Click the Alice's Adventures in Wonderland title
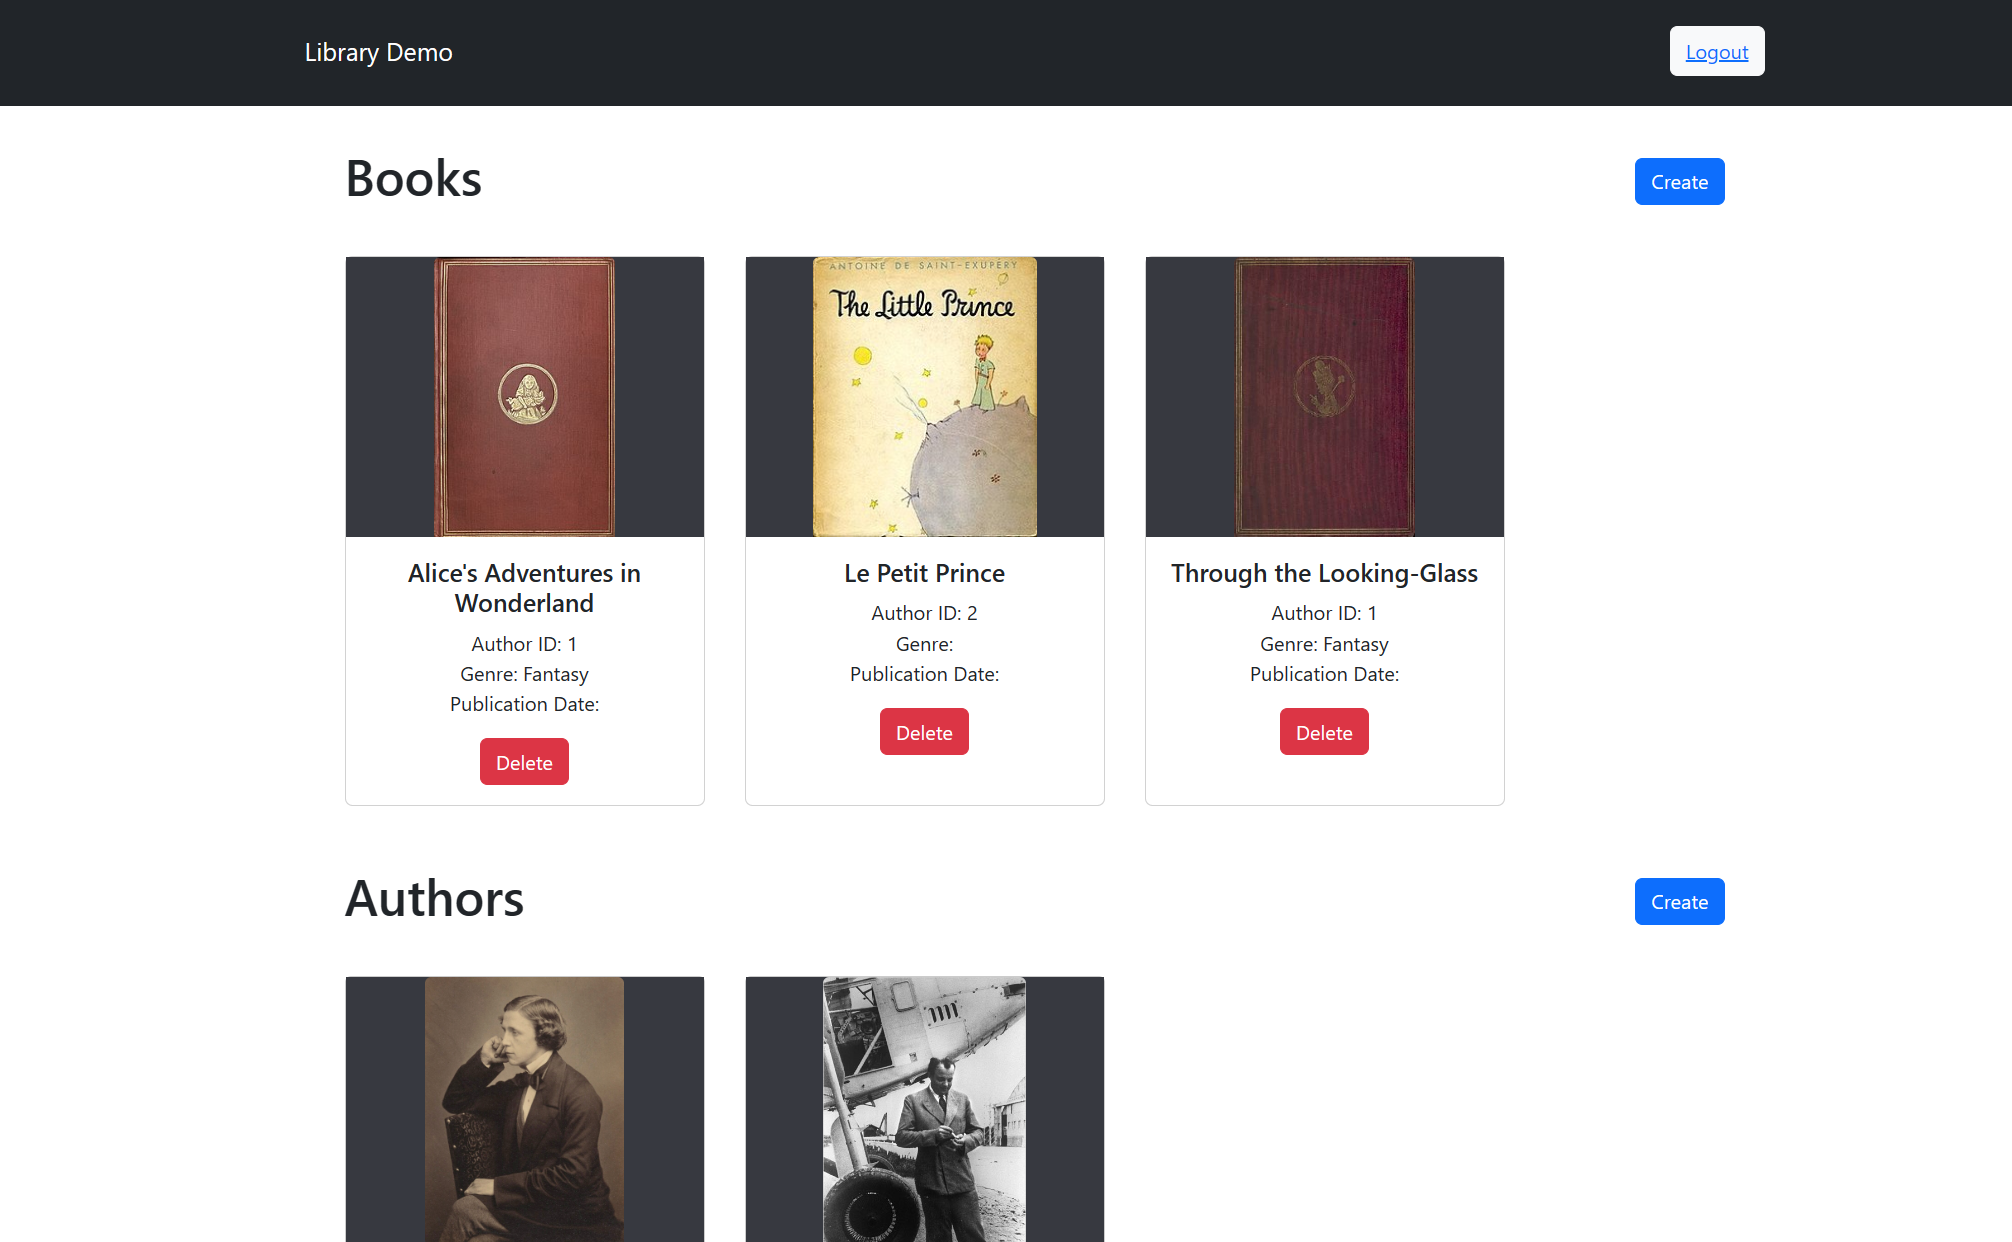This screenshot has height=1242, width=2012. point(524,588)
